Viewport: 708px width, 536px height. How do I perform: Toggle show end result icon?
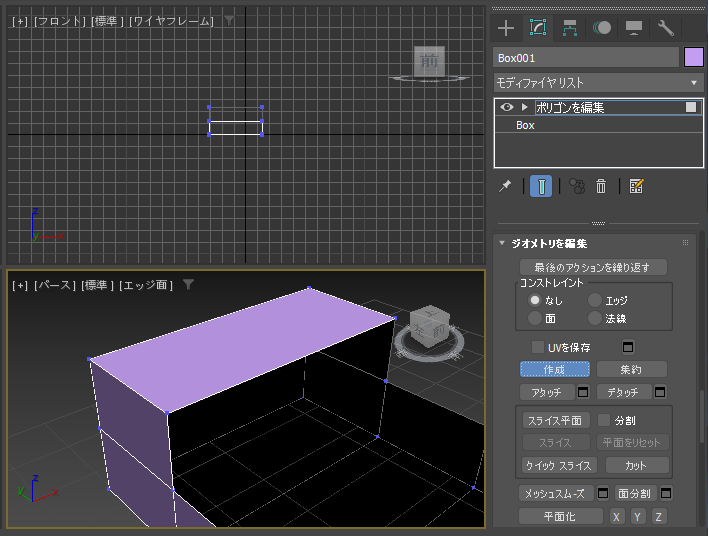pos(541,186)
